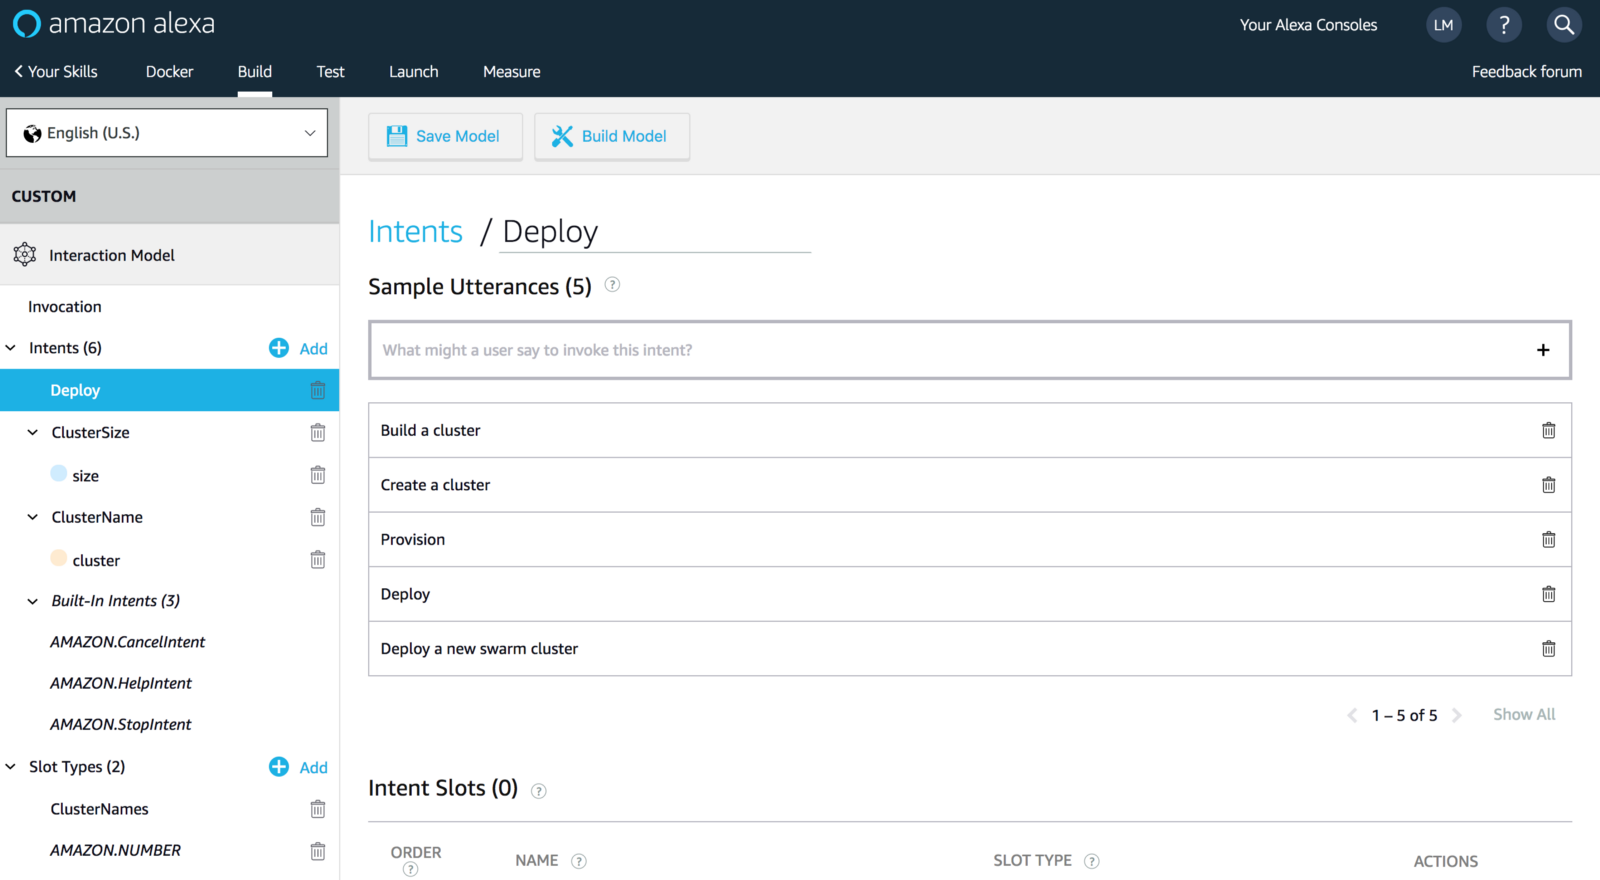This screenshot has height=880, width=1600.
Task: Click the search magnifier icon in header
Action: coord(1564,25)
